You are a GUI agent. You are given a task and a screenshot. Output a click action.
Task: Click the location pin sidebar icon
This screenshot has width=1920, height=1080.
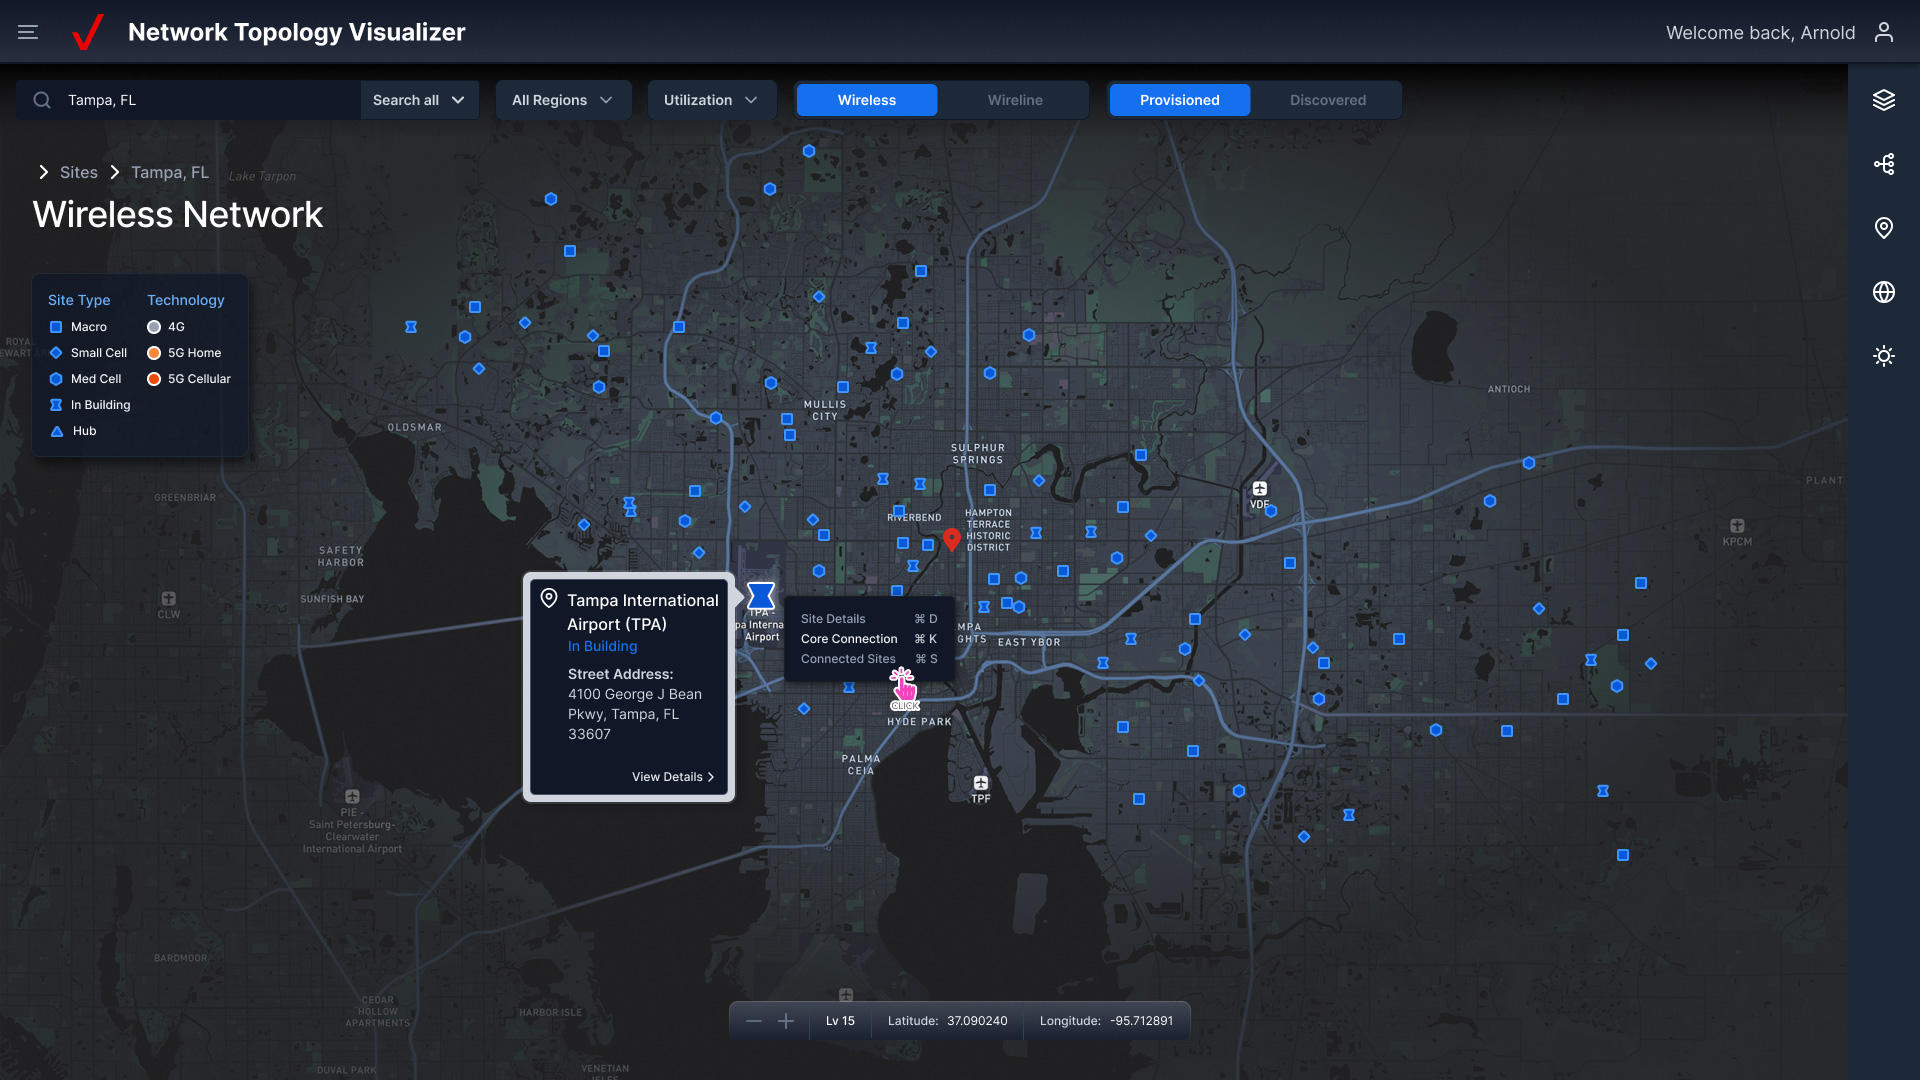pyautogui.click(x=1884, y=228)
